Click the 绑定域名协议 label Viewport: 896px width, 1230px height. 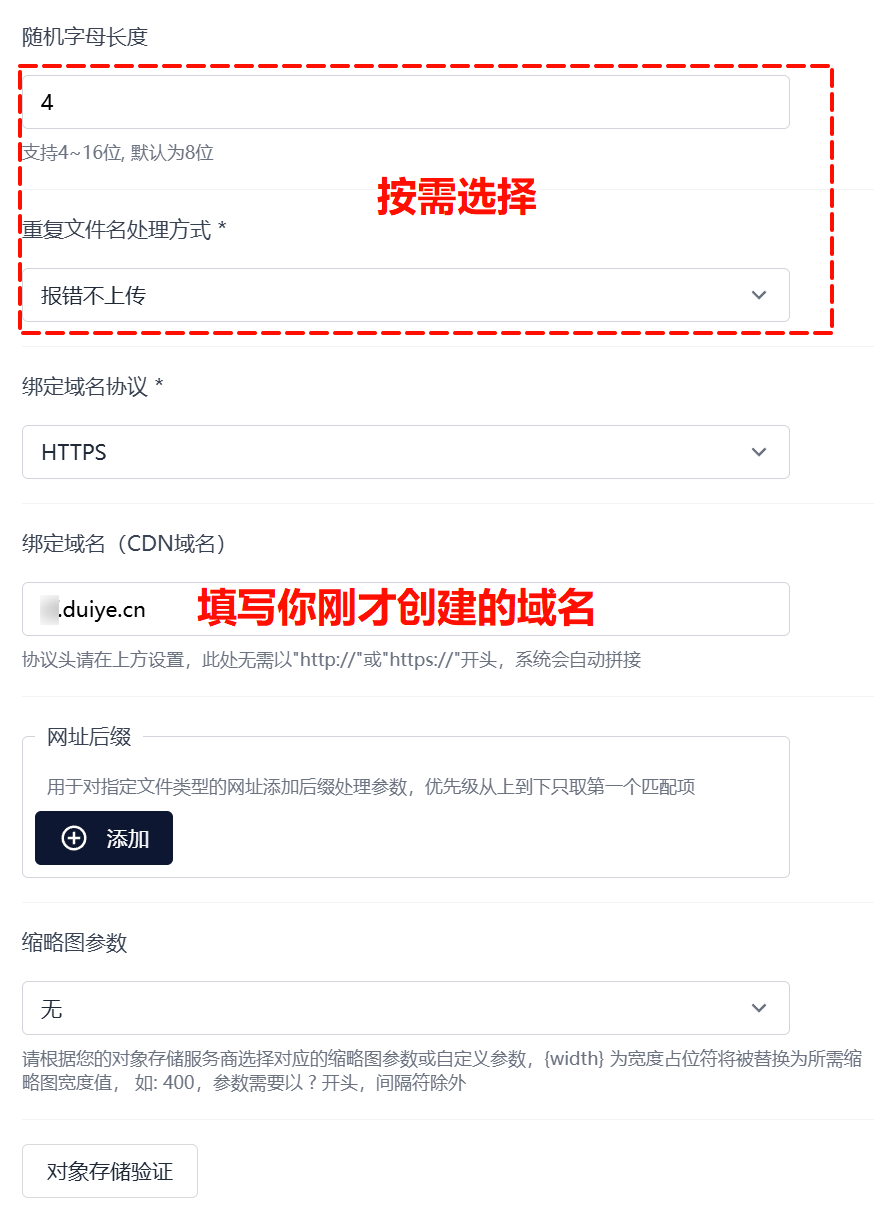(x=92, y=387)
